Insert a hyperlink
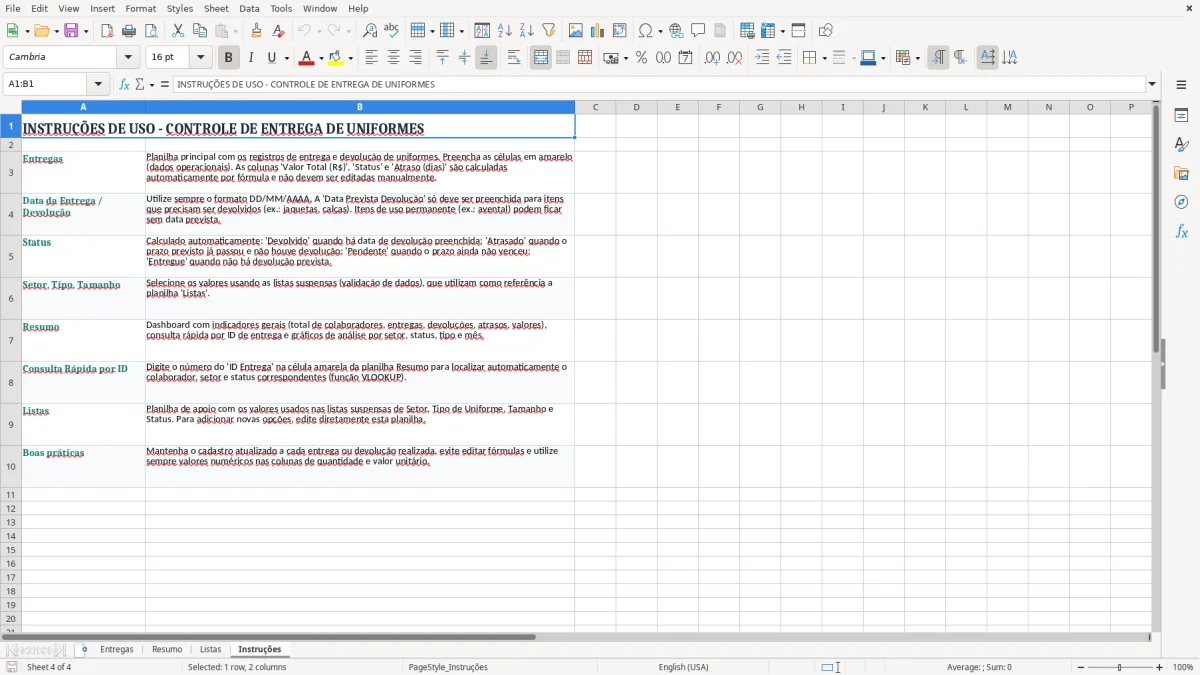Screen dimensions: 1200x675 click(x=676, y=31)
